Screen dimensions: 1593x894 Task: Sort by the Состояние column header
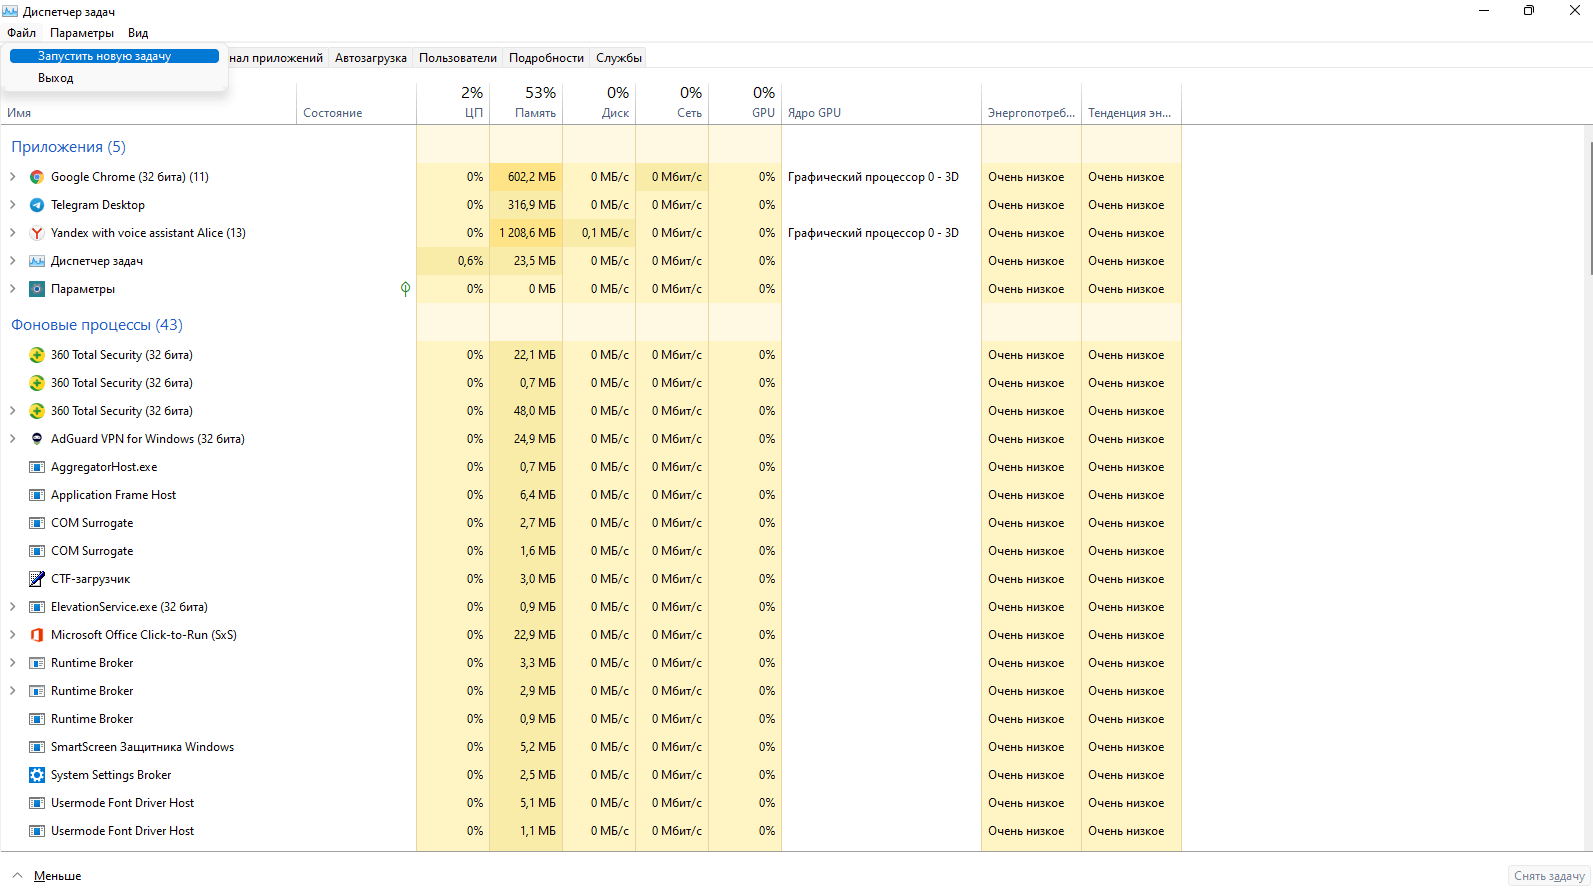(x=356, y=104)
